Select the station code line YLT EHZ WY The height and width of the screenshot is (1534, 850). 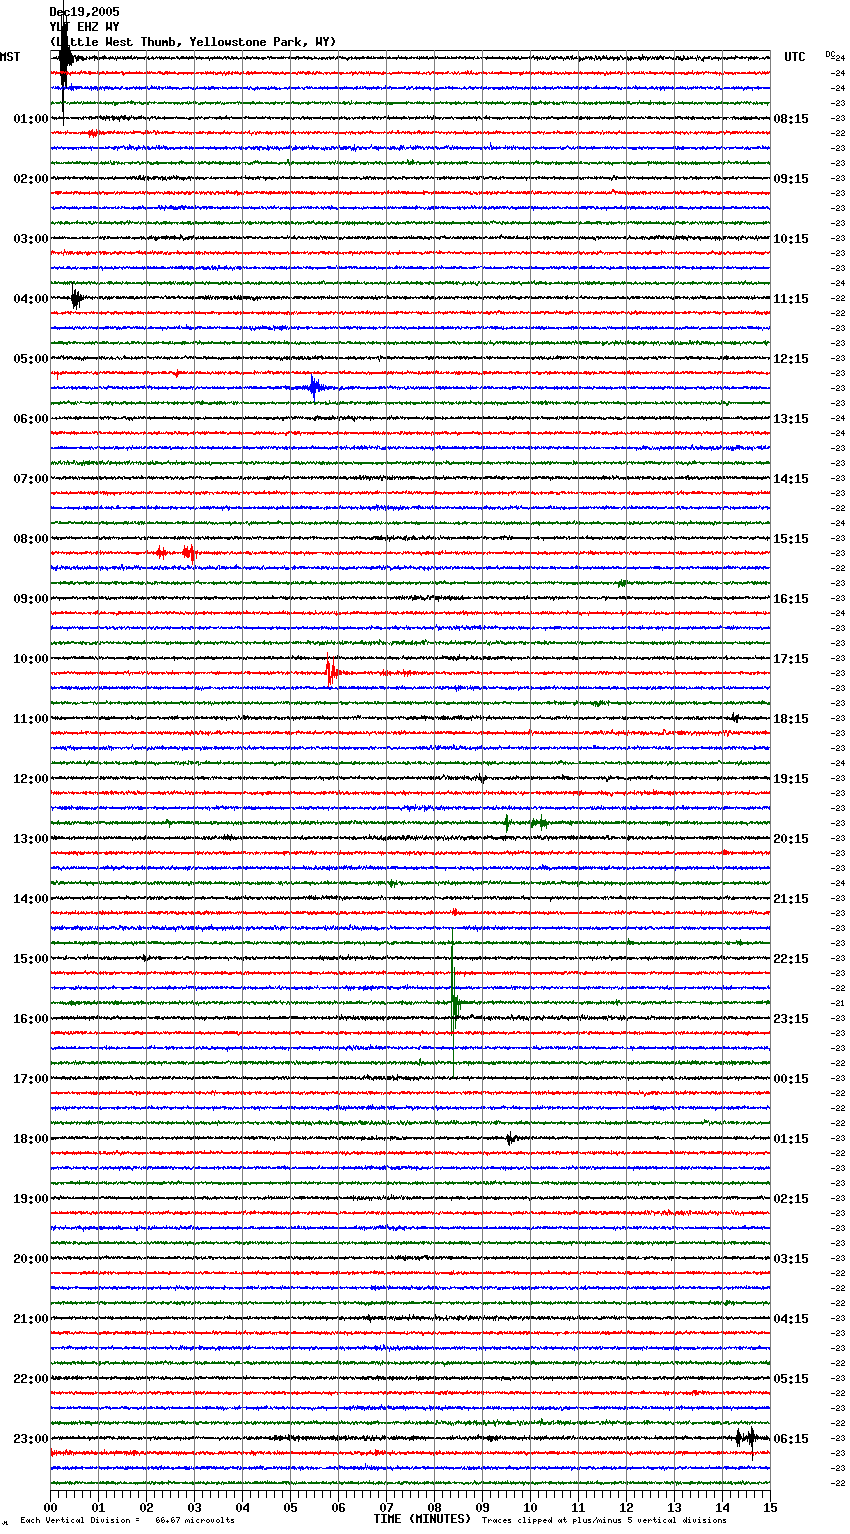tap(84, 27)
